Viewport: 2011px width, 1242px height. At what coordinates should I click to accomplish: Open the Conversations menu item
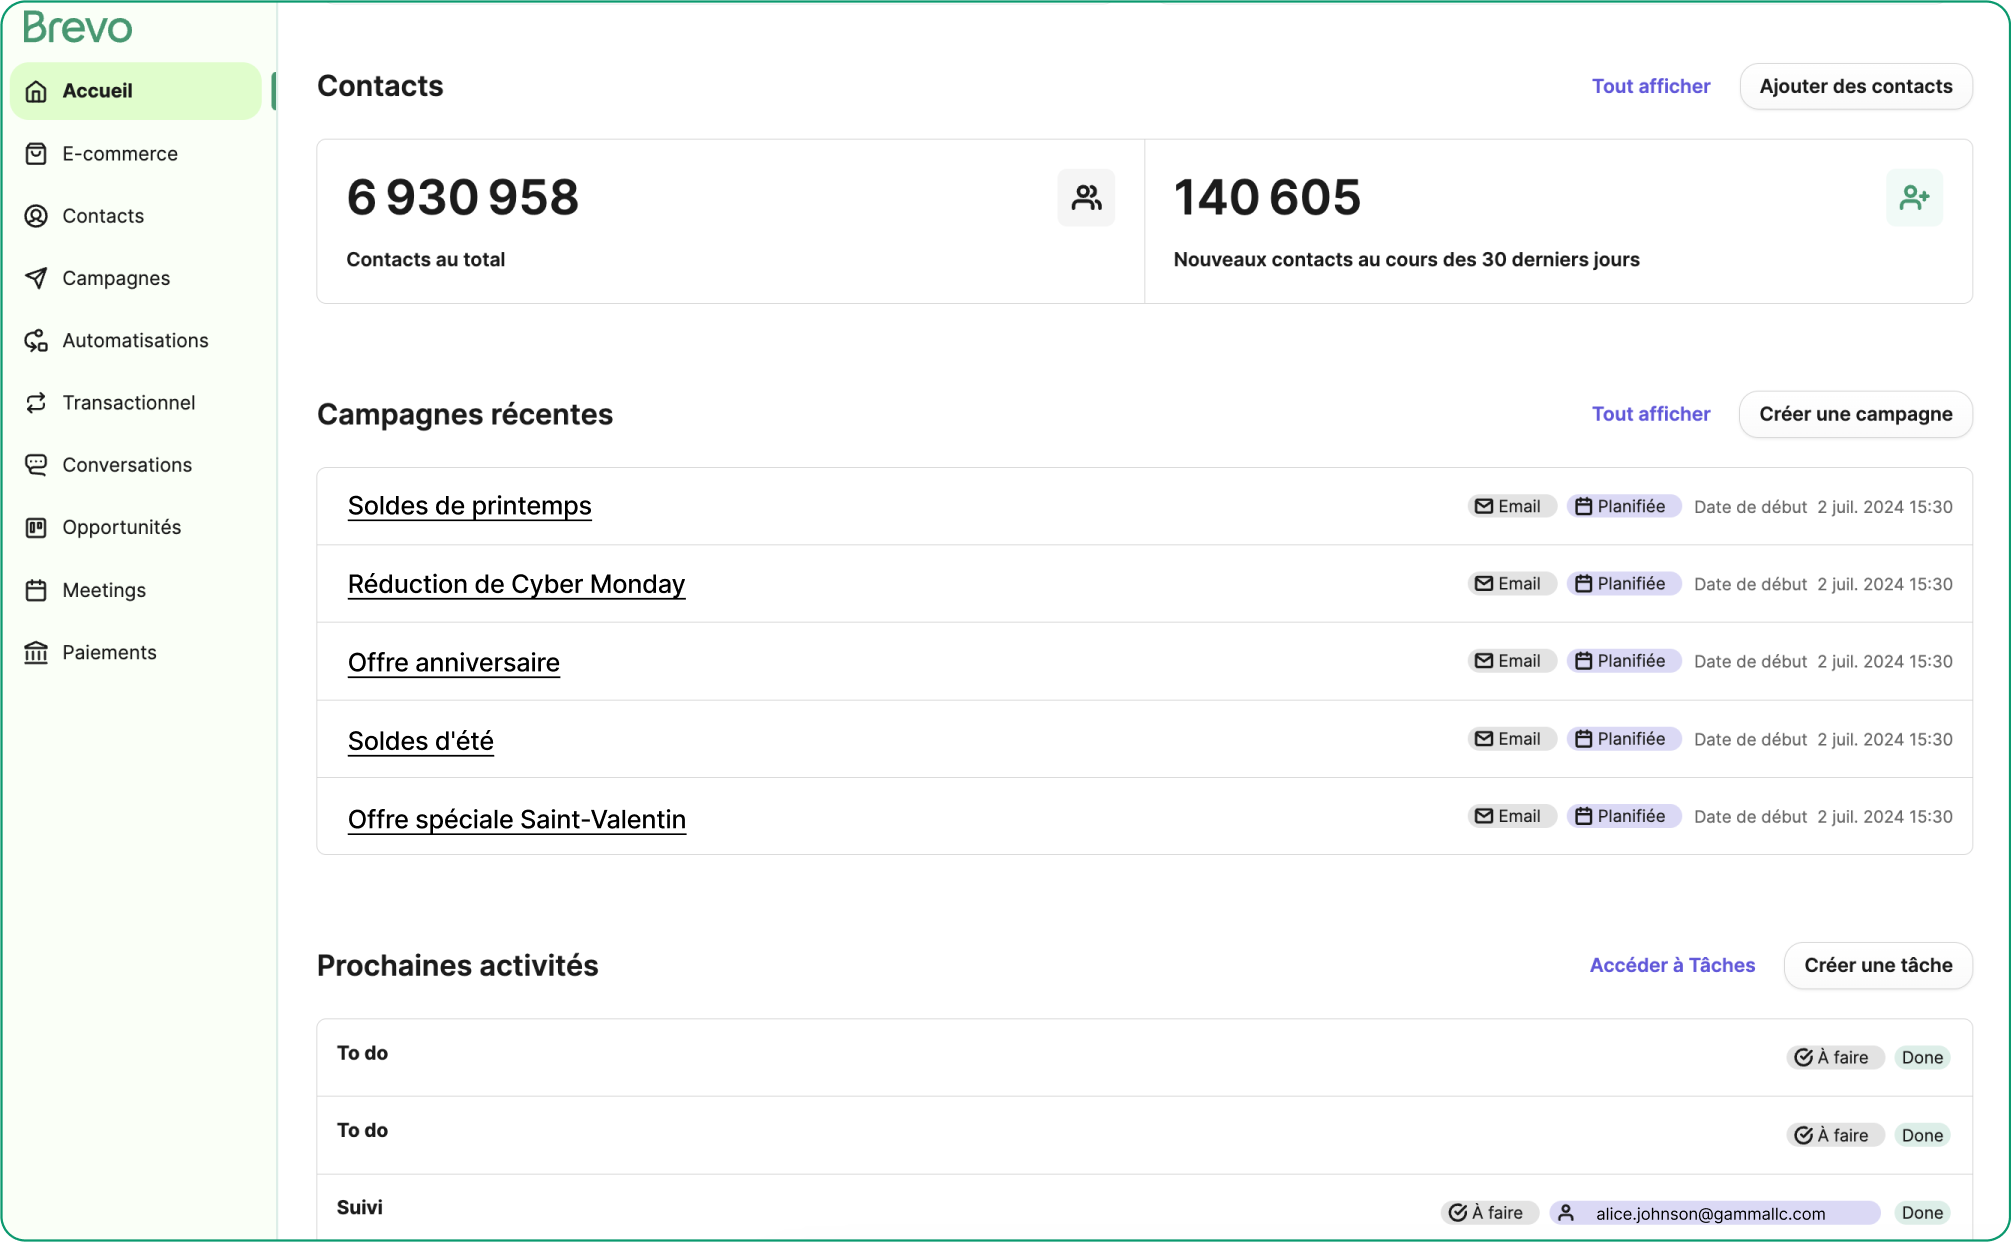pyautogui.click(x=126, y=465)
